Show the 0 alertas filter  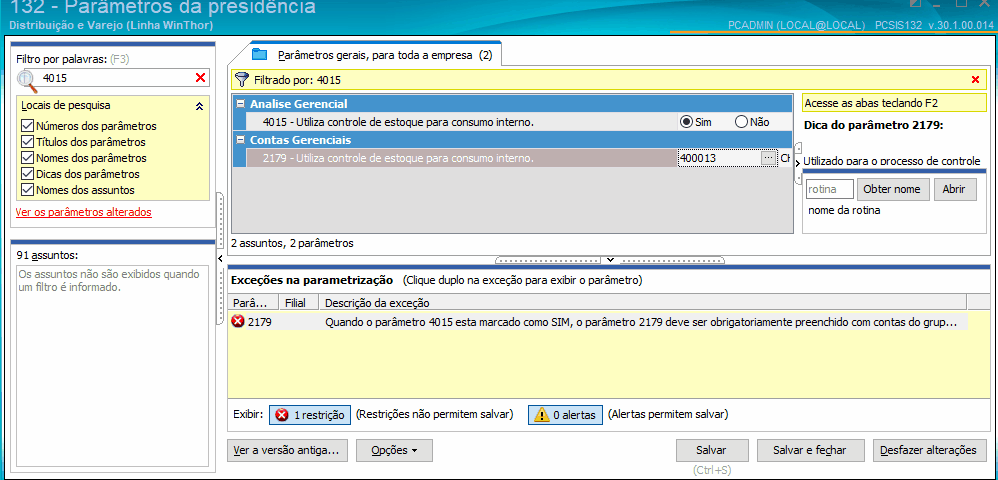565,415
